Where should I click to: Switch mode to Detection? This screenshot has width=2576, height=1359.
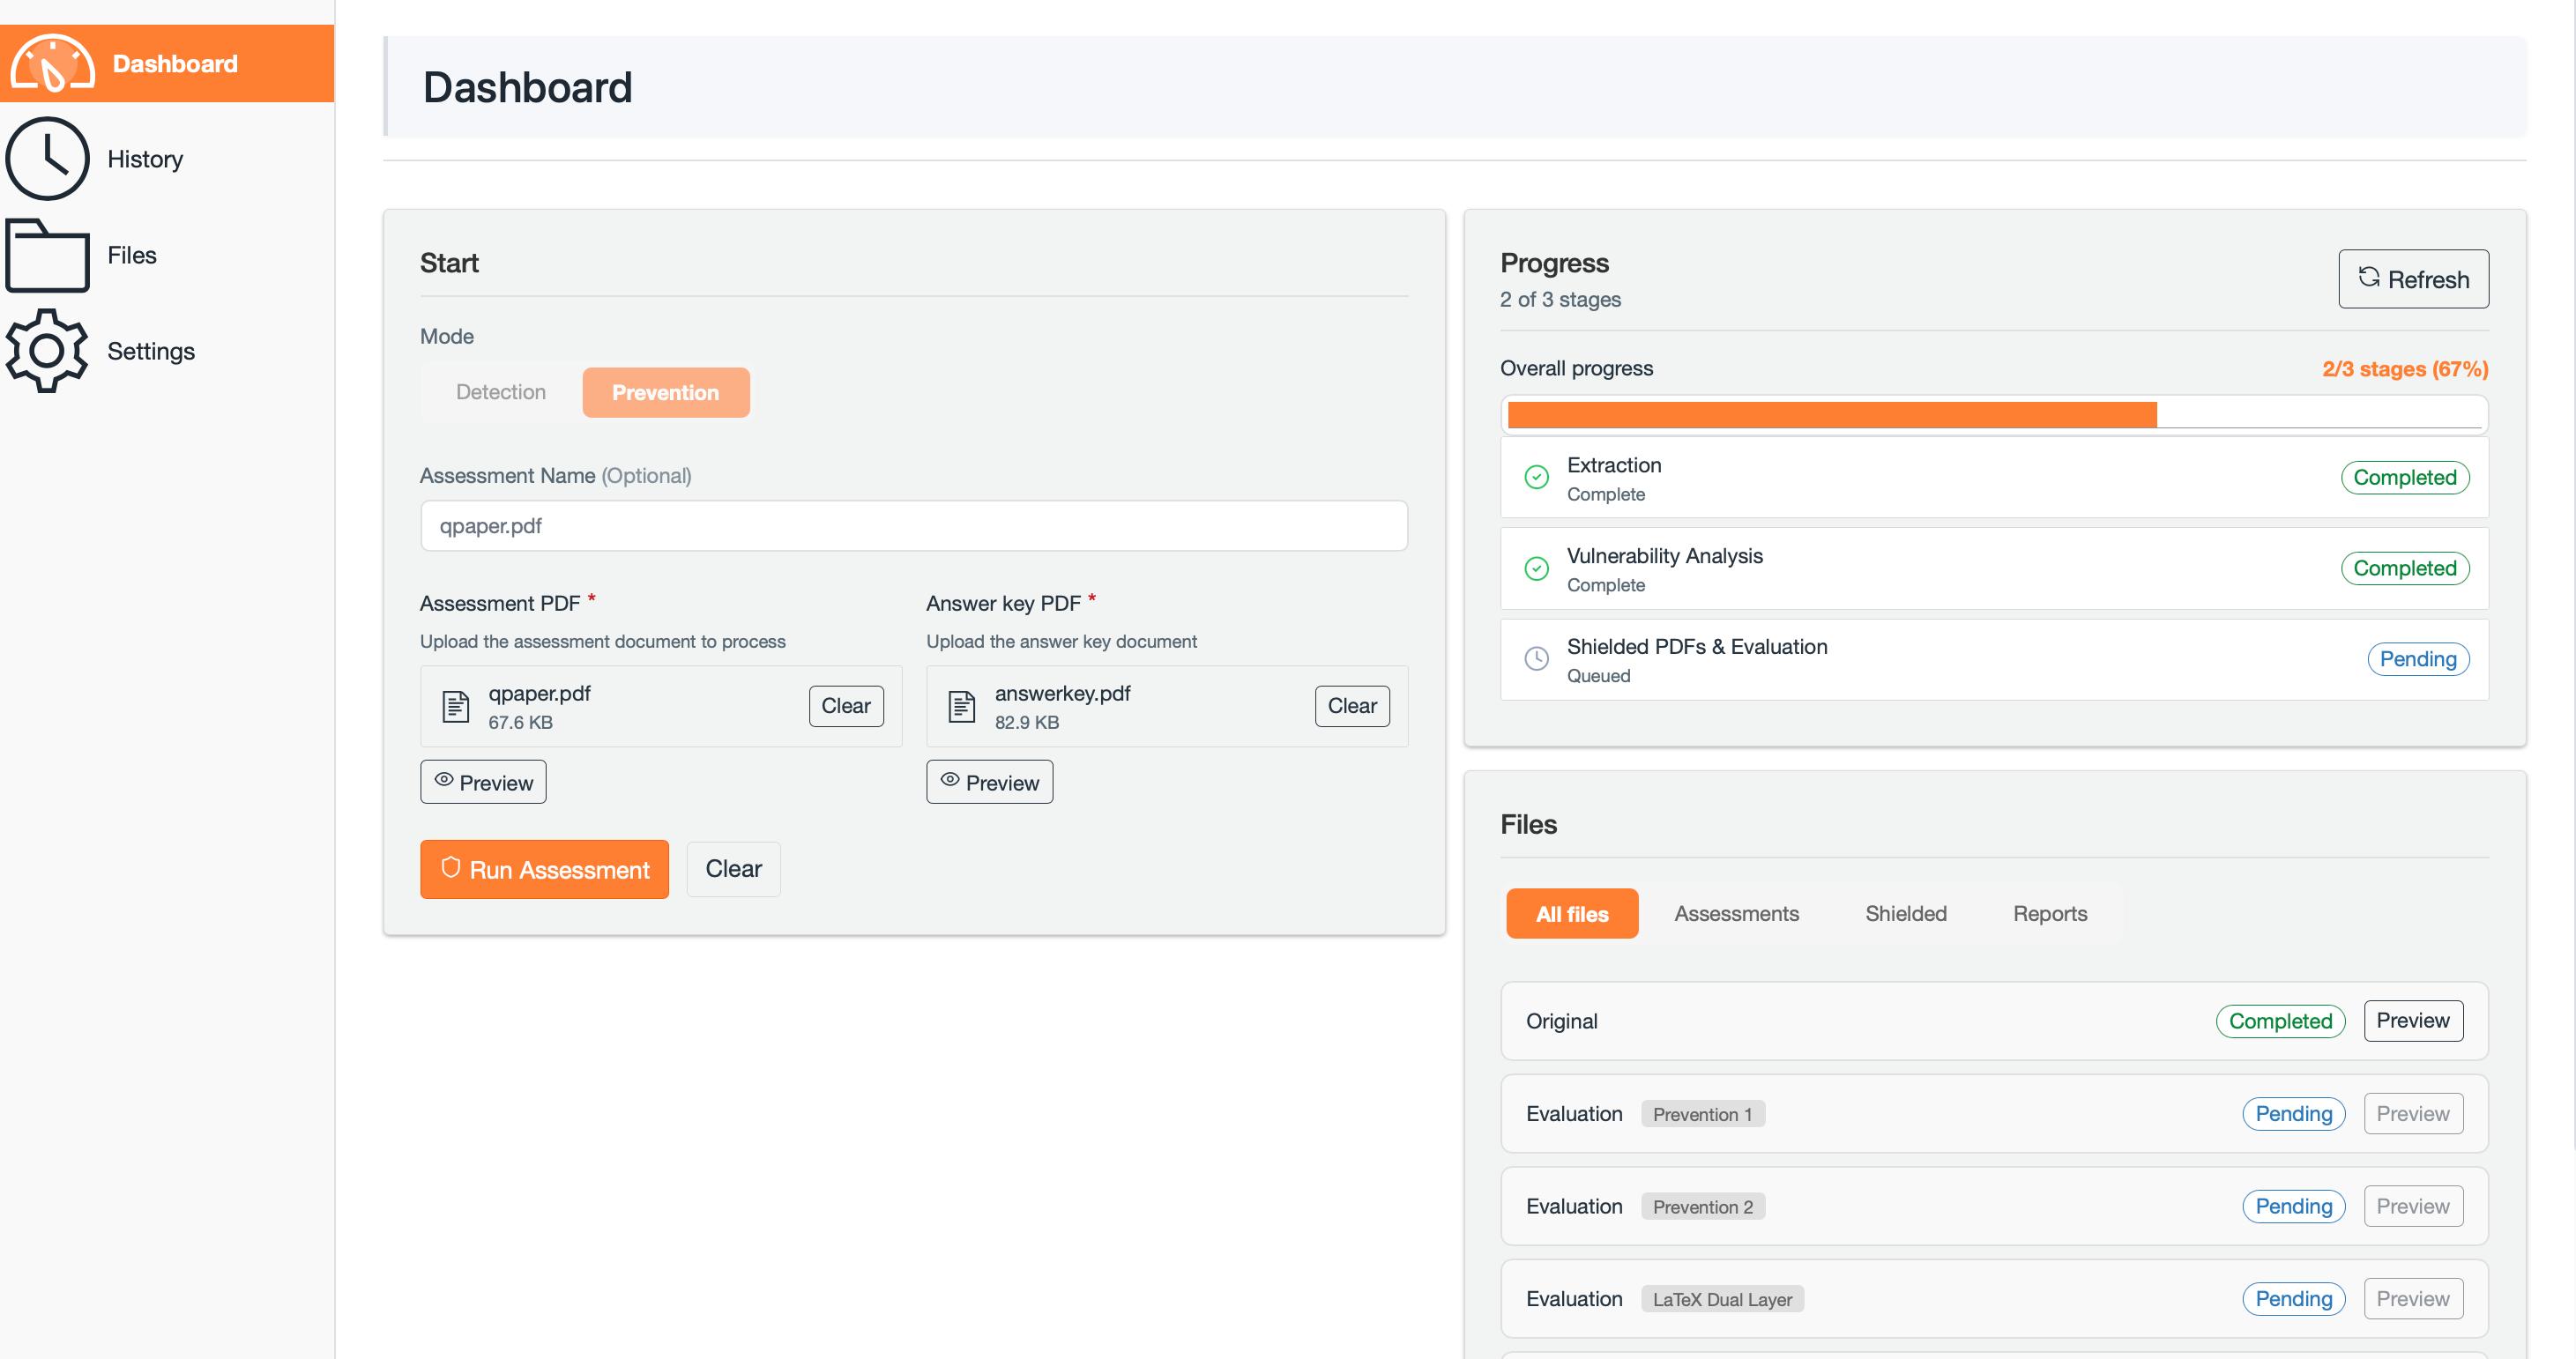coord(501,392)
